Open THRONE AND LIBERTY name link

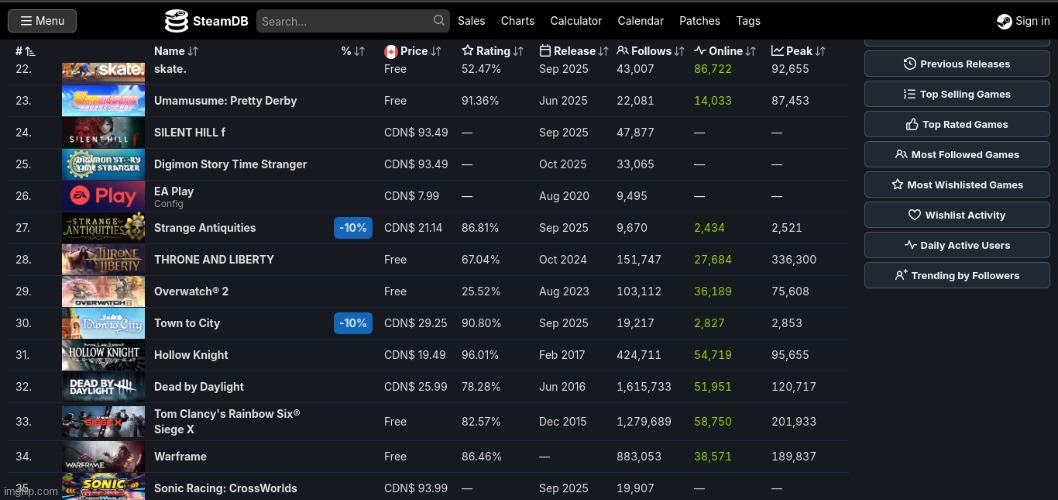214,259
